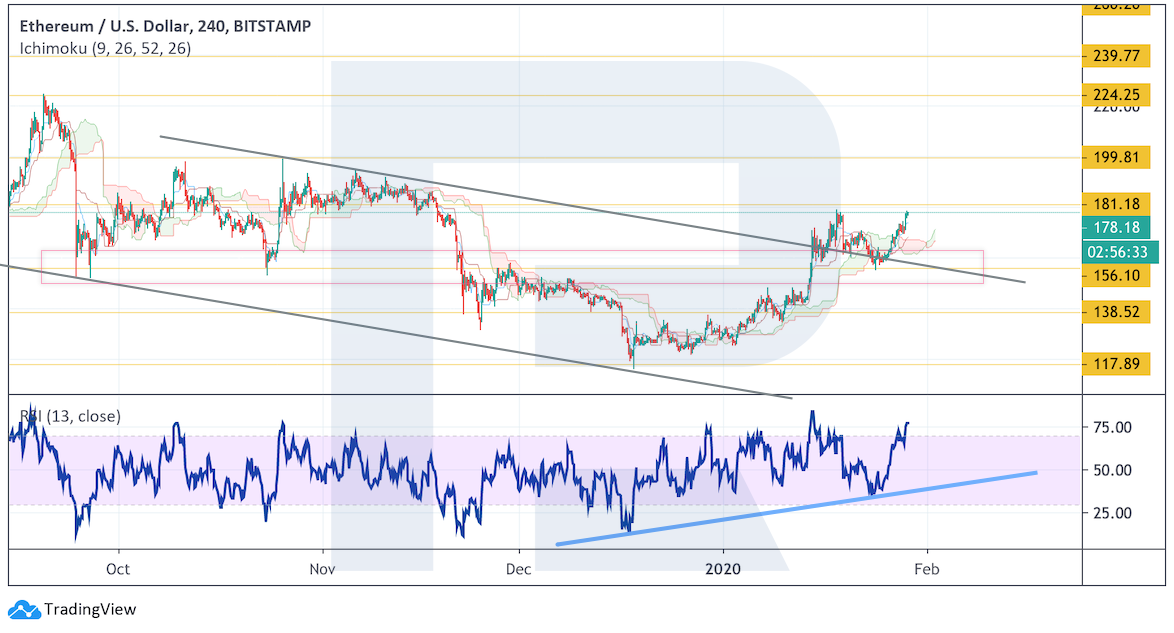
Task: Click the 2020 label on time axis
Action: 722,568
